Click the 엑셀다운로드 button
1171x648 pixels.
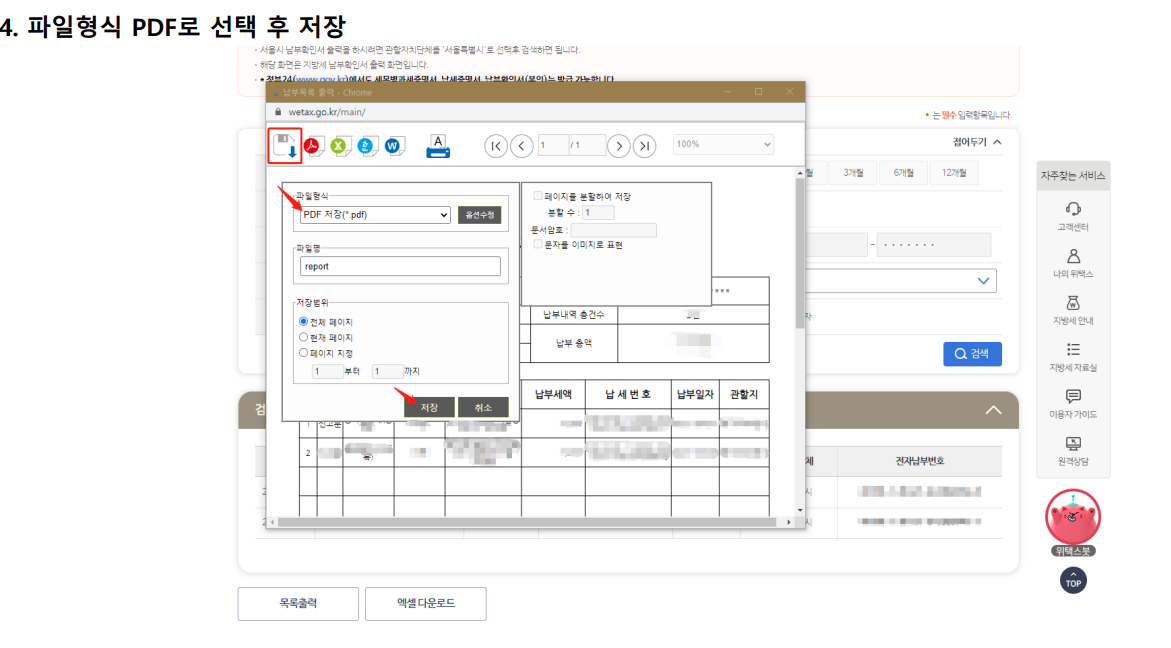[x=425, y=603]
